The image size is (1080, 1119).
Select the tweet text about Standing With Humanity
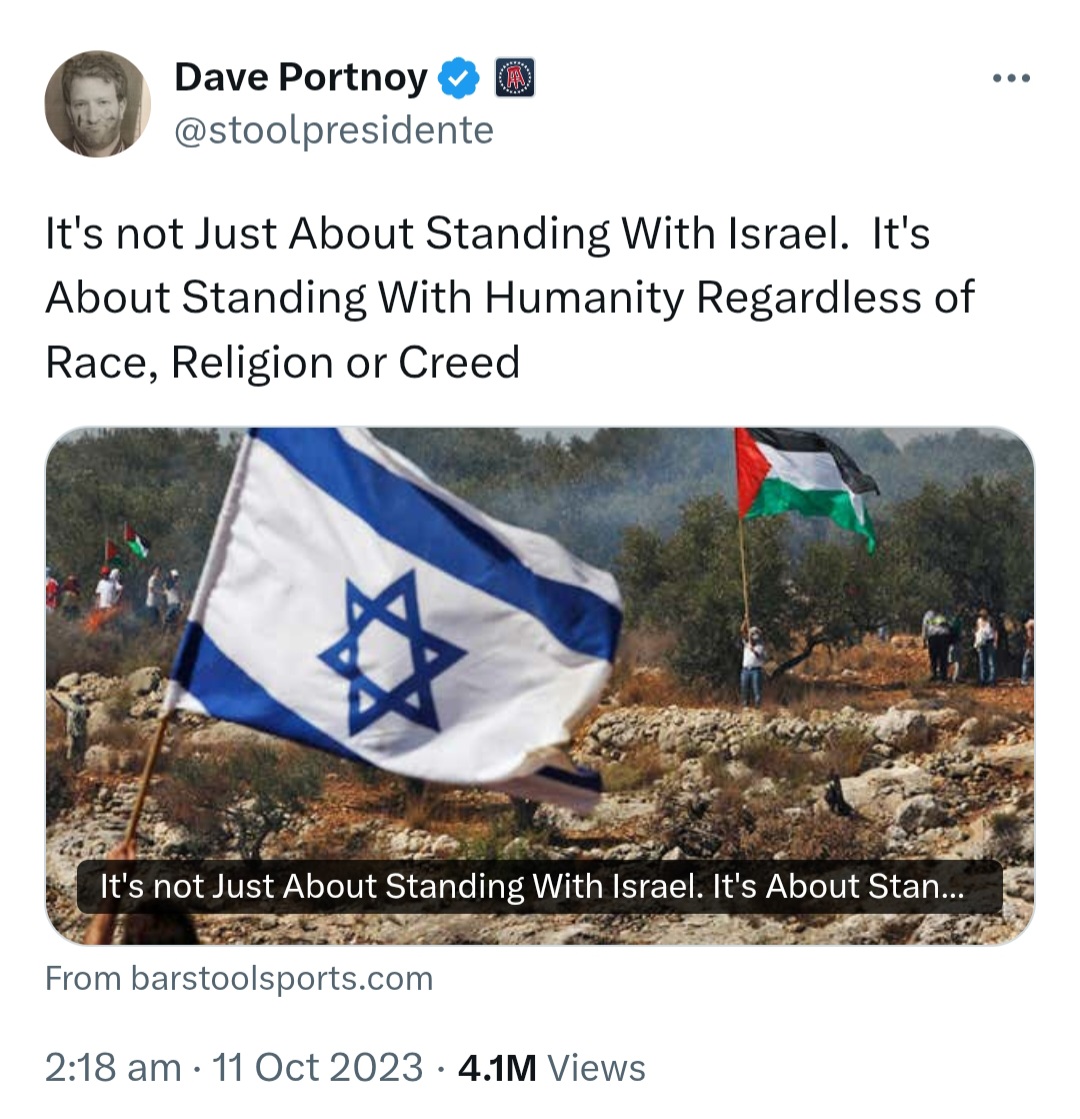pyautogui.click(x=510, y=298)
